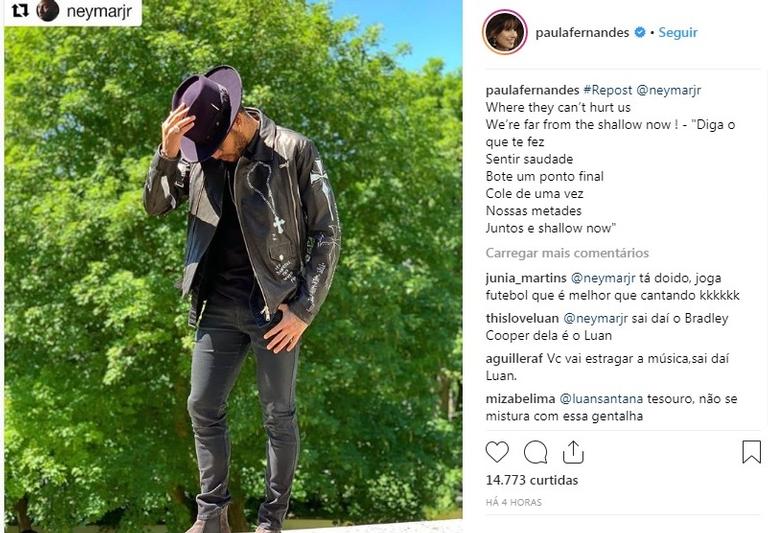Visit junia_martins commenter profile
The image size is (768, 533).
[x=526, y=278]
